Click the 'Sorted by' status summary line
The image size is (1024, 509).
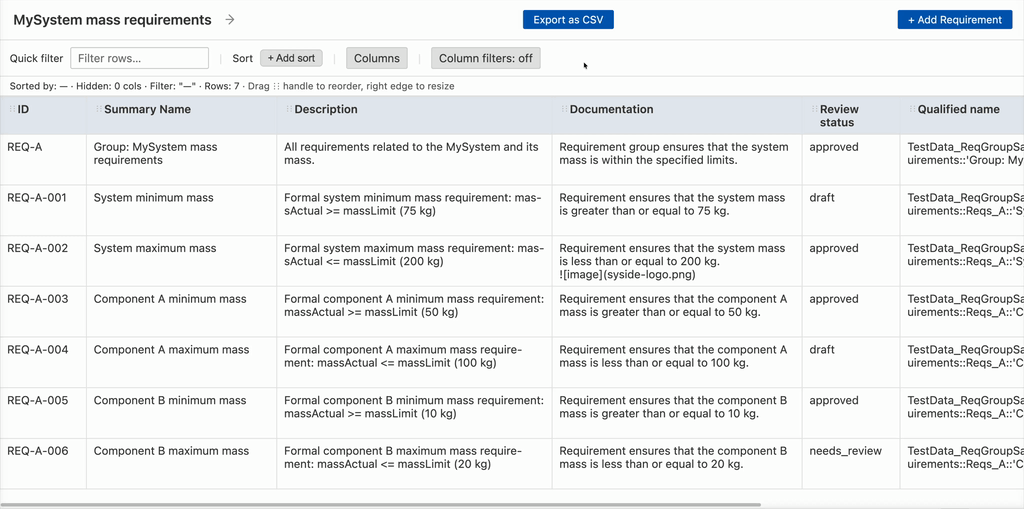(232, 86)
